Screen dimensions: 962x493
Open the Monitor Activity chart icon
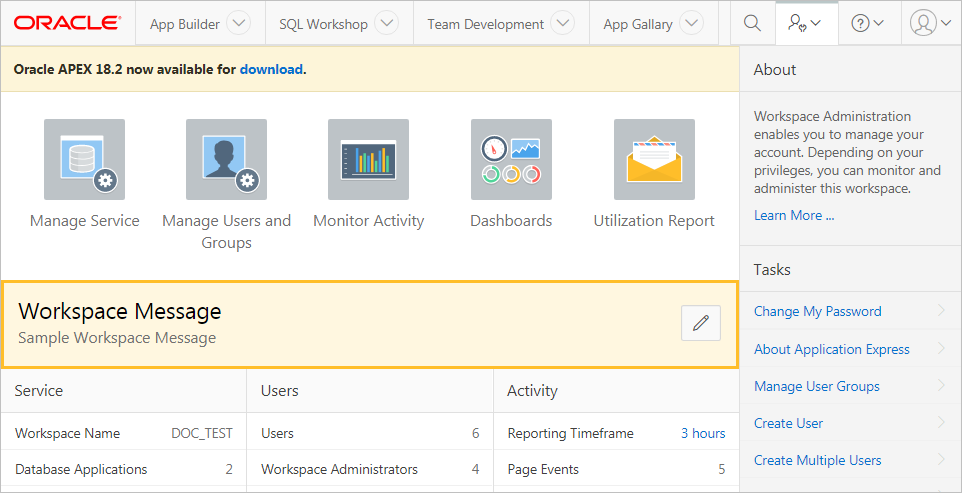[368, 160]
